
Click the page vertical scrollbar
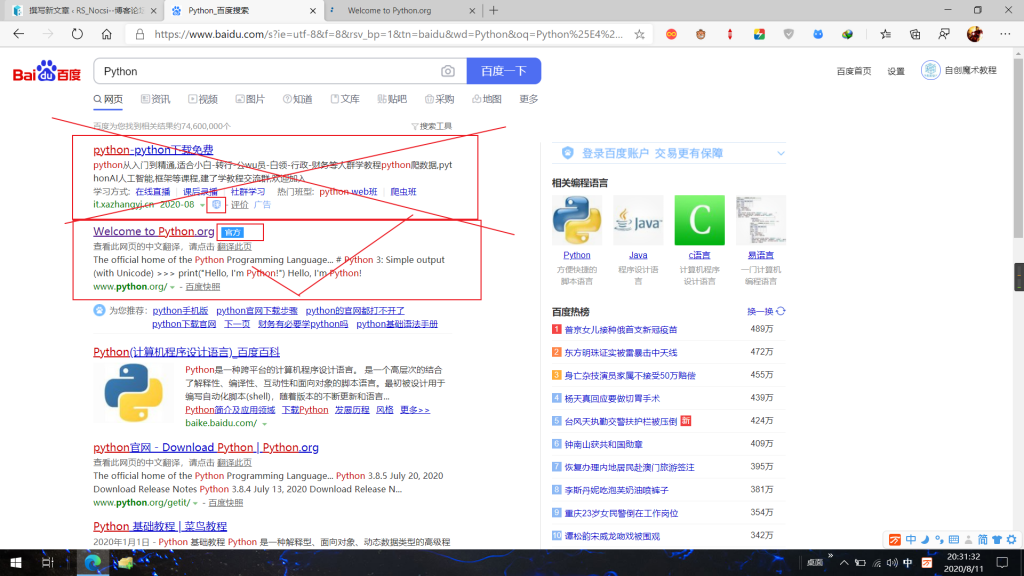(1018, 149)
